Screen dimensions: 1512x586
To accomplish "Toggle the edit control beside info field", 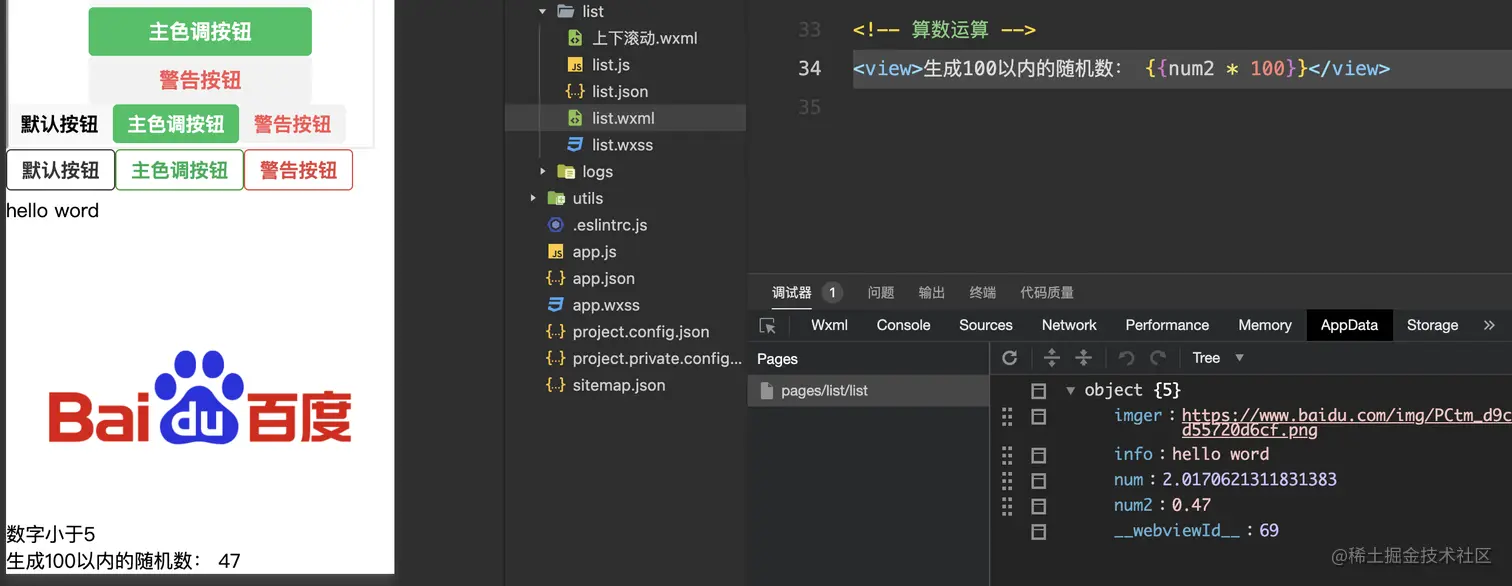I will [1038, 454].
